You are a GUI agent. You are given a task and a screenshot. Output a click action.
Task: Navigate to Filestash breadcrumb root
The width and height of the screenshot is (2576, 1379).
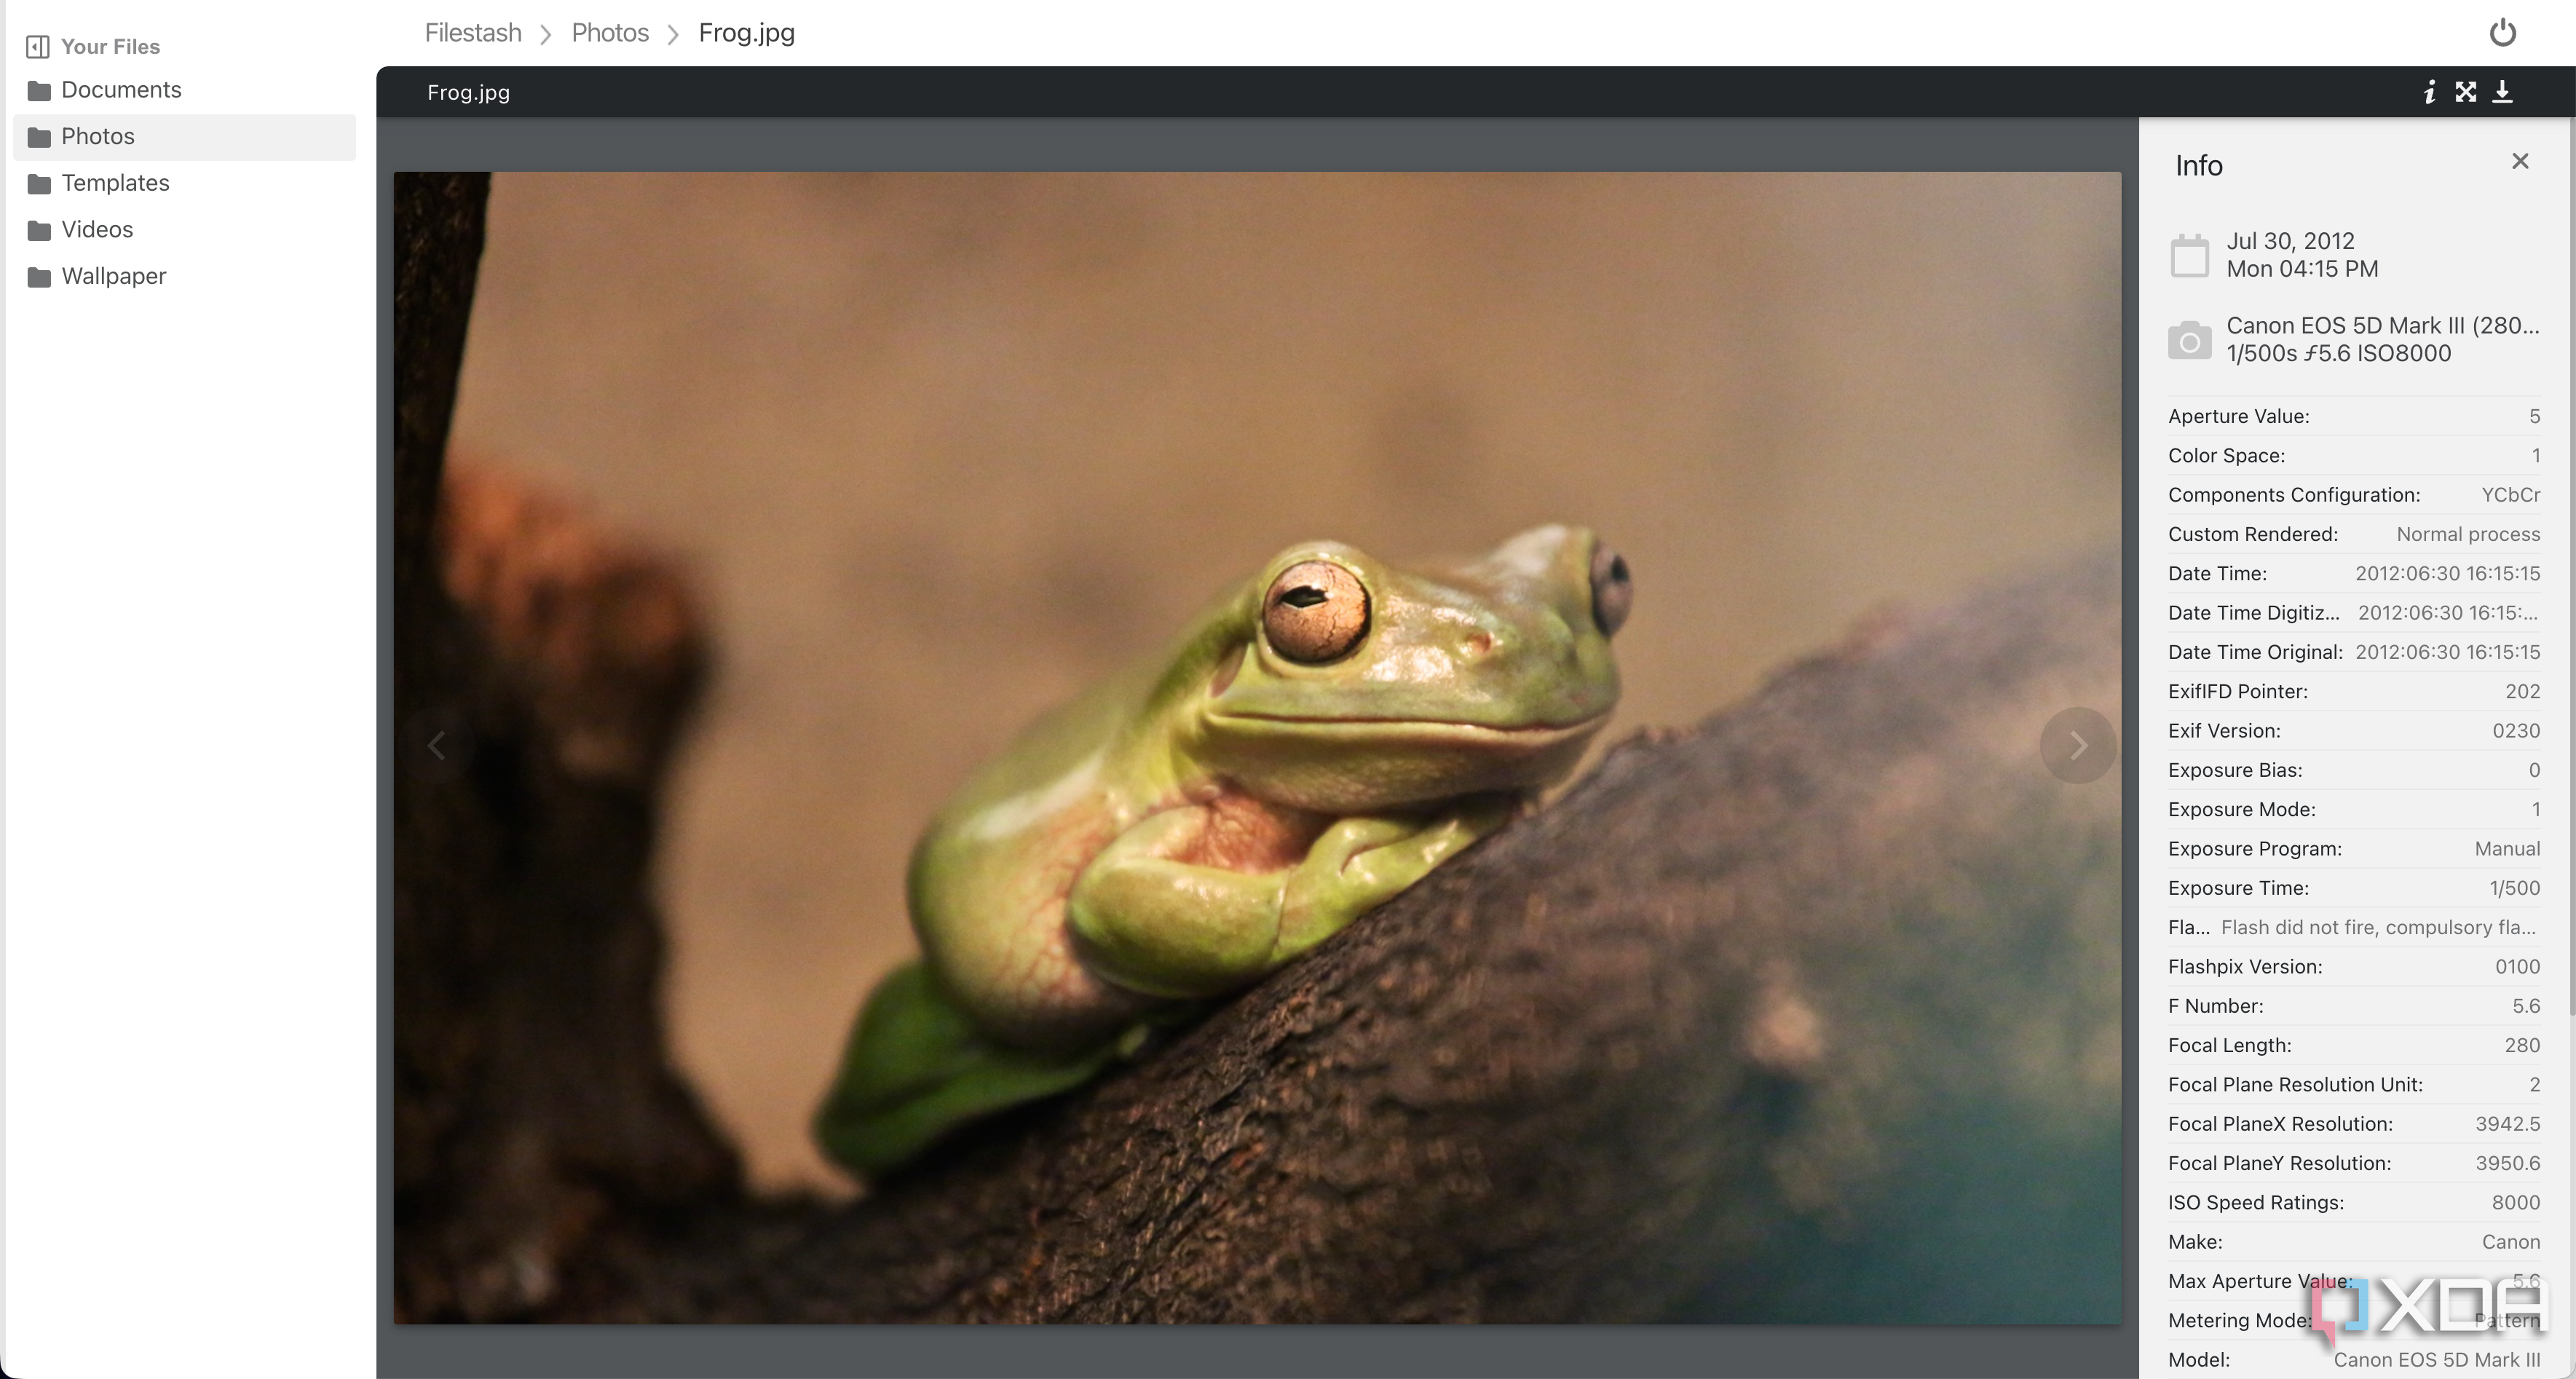473,33
